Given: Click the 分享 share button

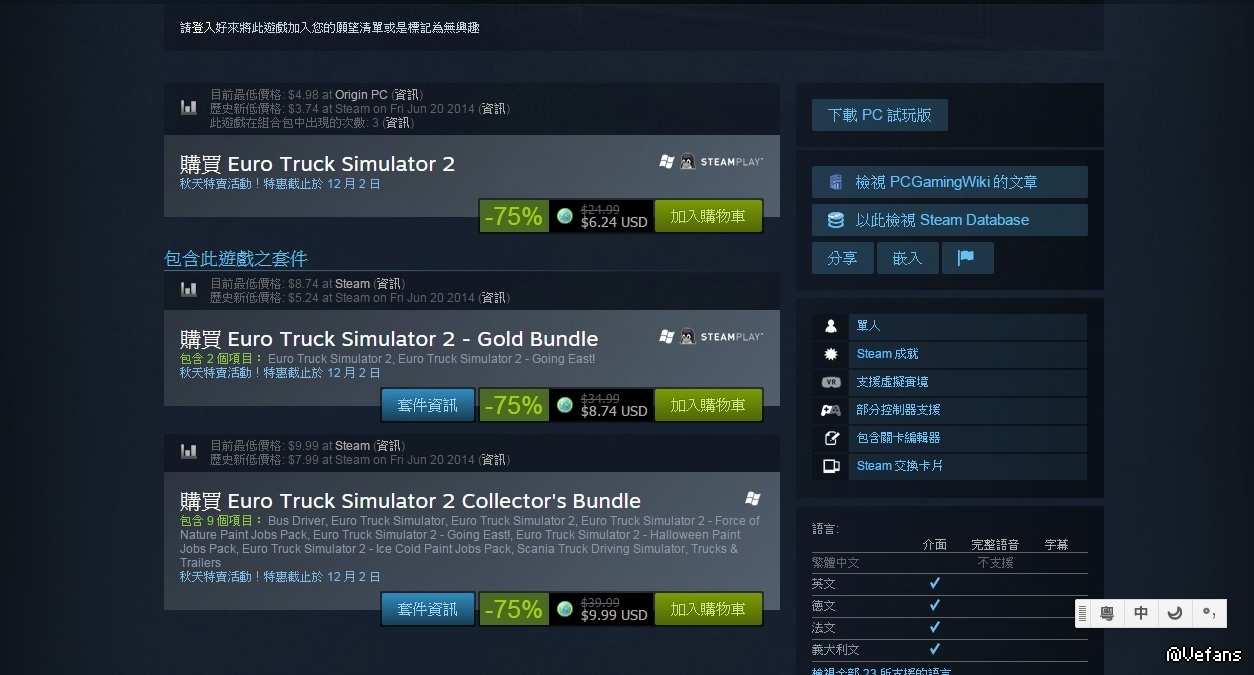Looking at the screenshot, I should (843, 258).
